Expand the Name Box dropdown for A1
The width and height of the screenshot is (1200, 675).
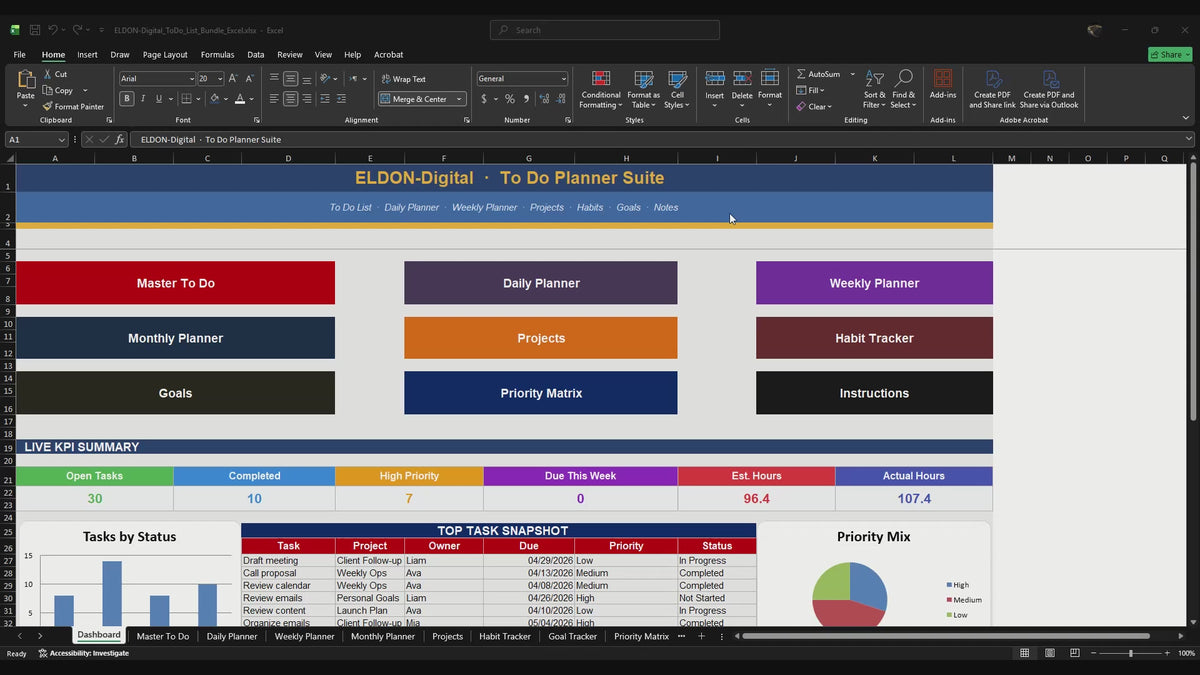click(62, 140)
